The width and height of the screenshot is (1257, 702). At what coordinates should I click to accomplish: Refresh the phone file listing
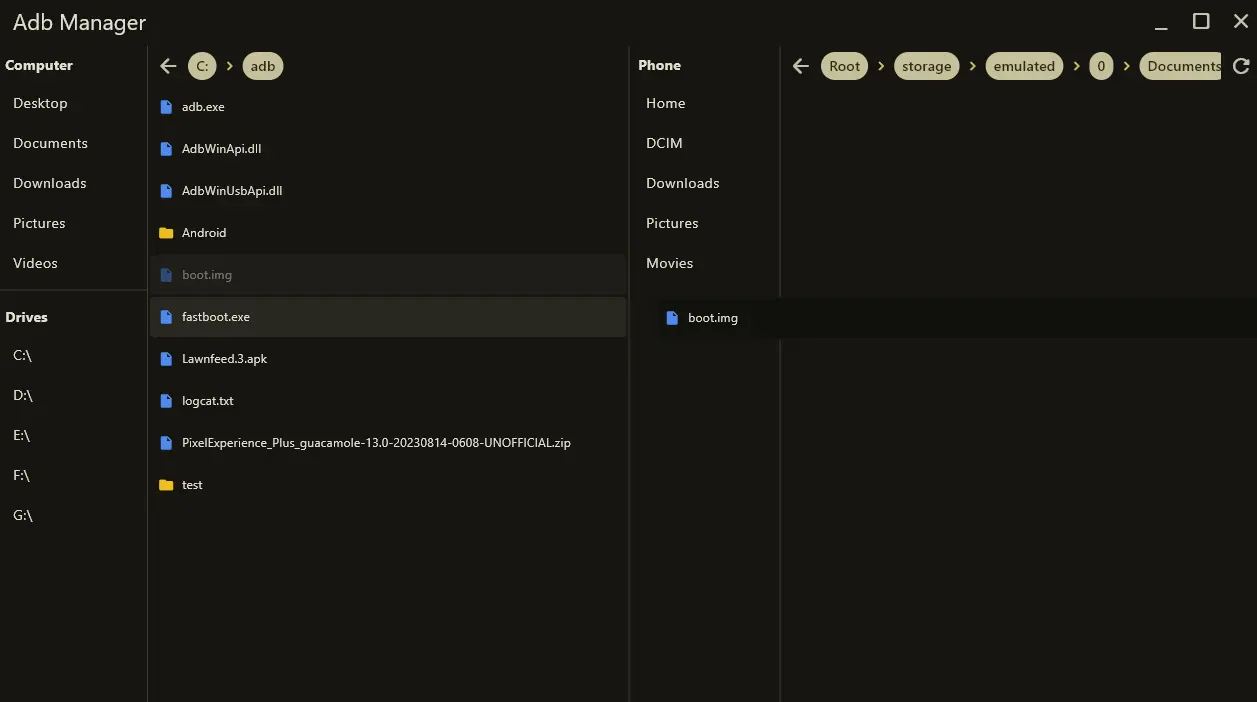pyautogui.click(x=1241, y=66)
